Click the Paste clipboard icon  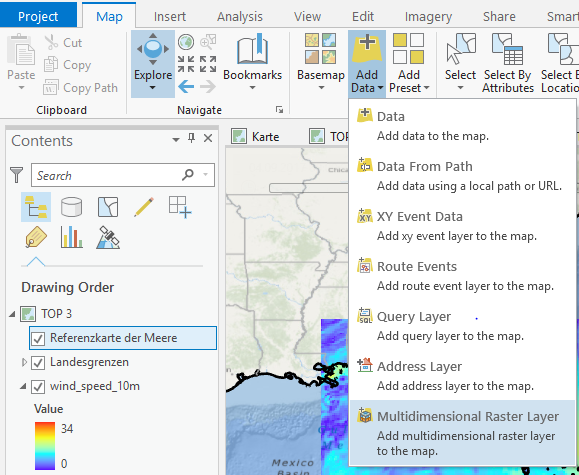pos(21,49)
